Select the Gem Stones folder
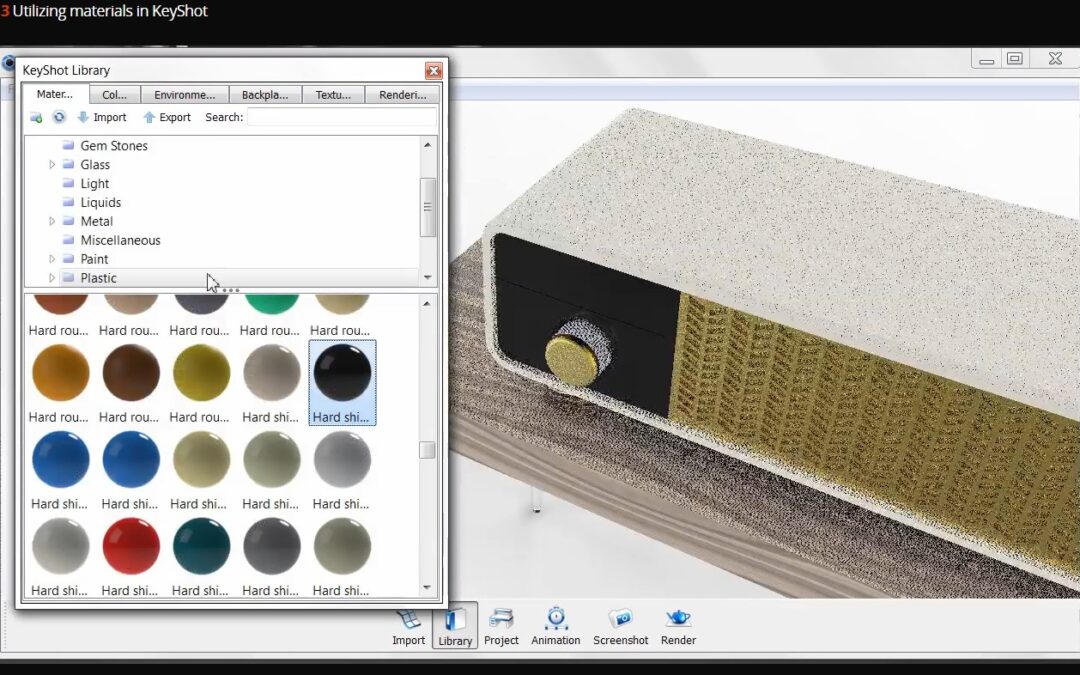 pos(114,145)
